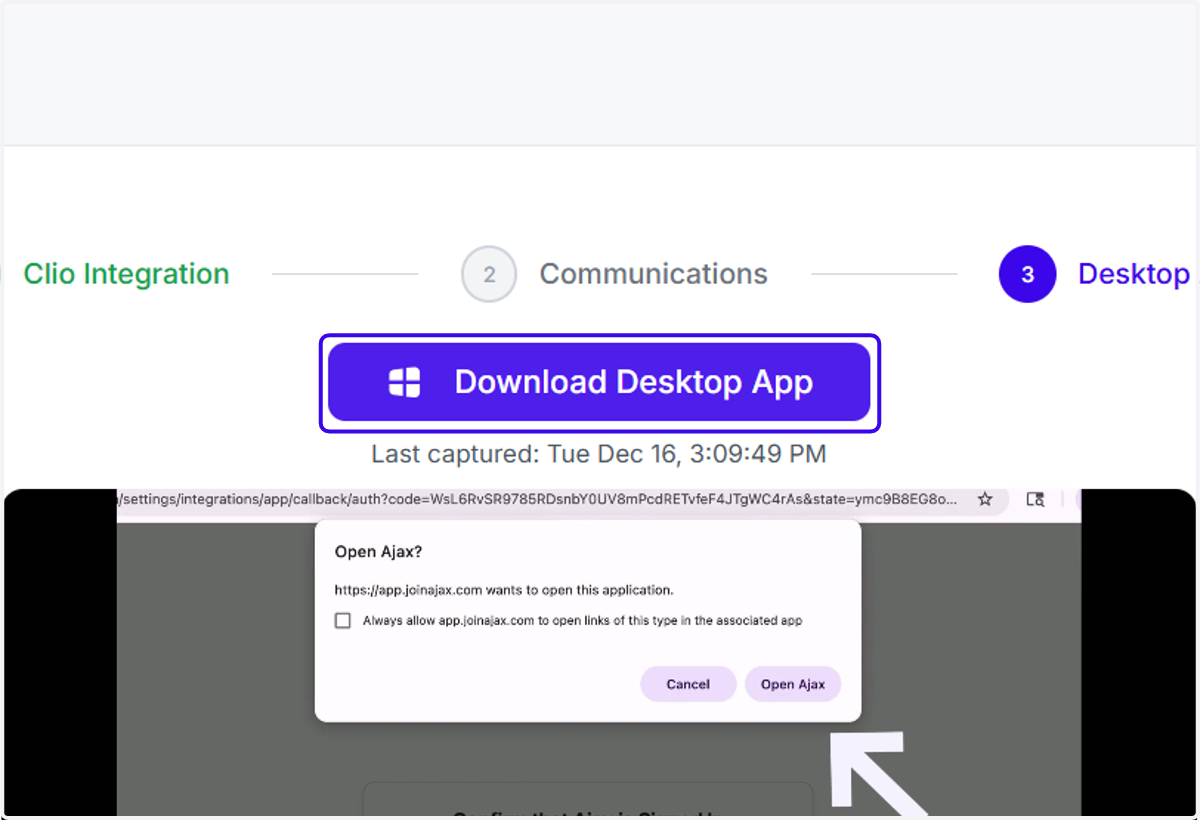Tick the Always allow app.joinajax.com checkbox
Screen dimensions: 1200x820
(343, 621)
